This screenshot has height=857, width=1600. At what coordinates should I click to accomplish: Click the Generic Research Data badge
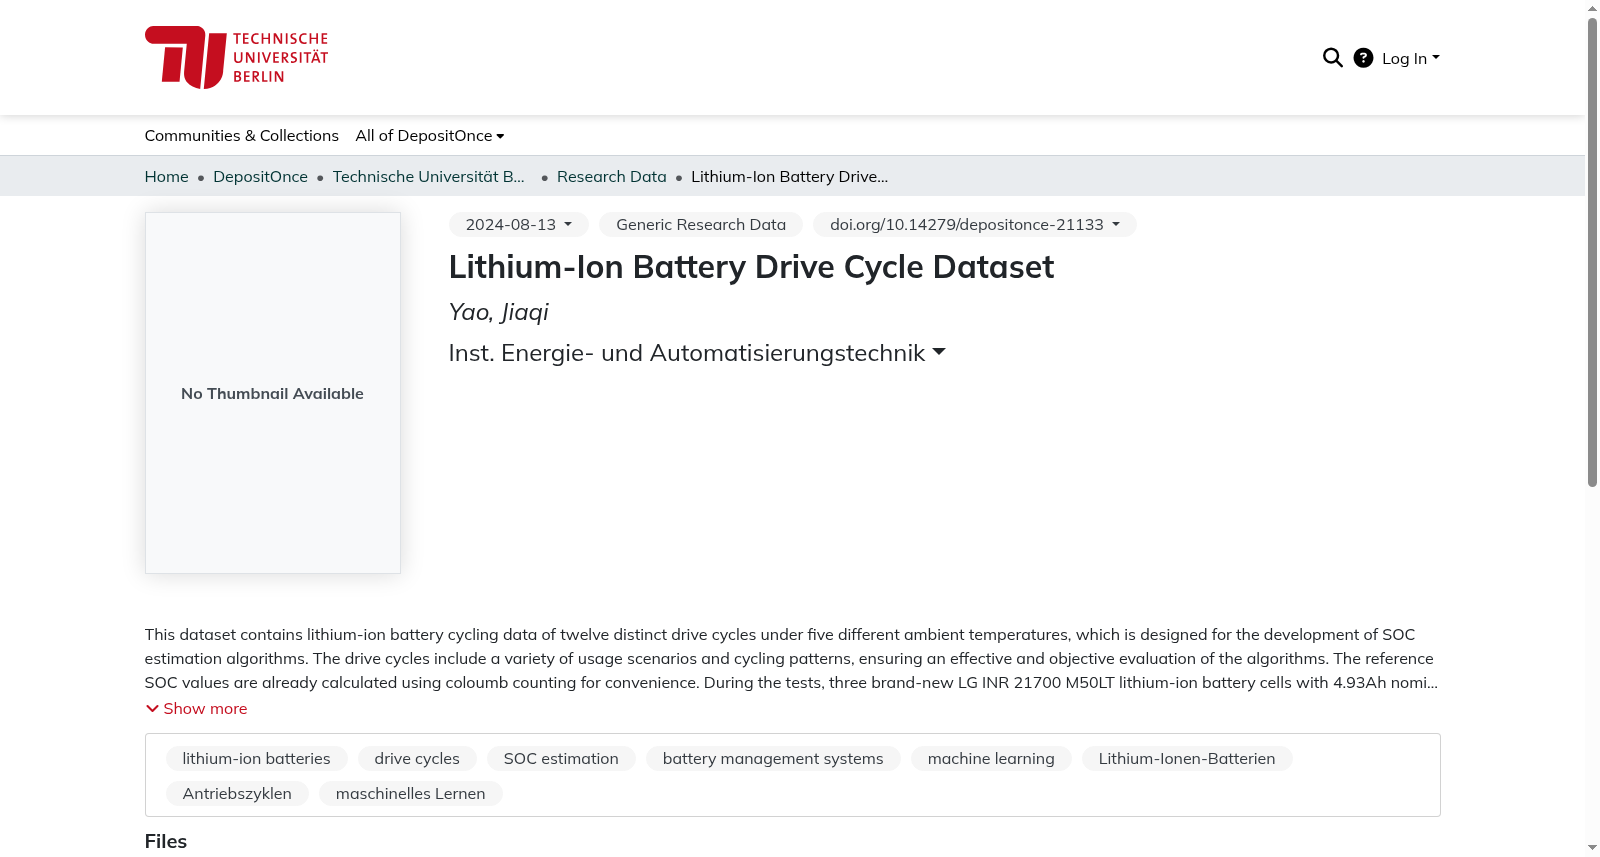(x=701, y=225)
